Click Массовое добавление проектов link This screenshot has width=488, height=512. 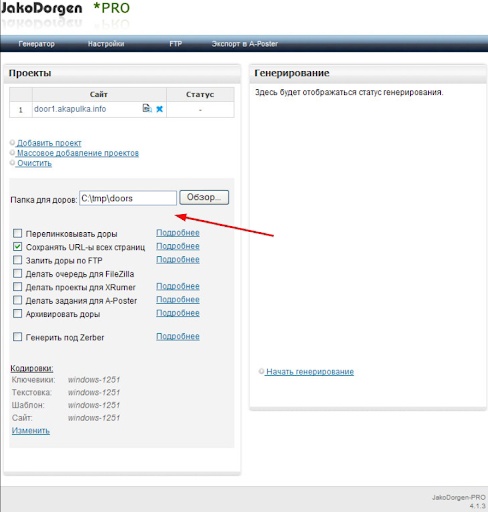(x=78, y=153)
